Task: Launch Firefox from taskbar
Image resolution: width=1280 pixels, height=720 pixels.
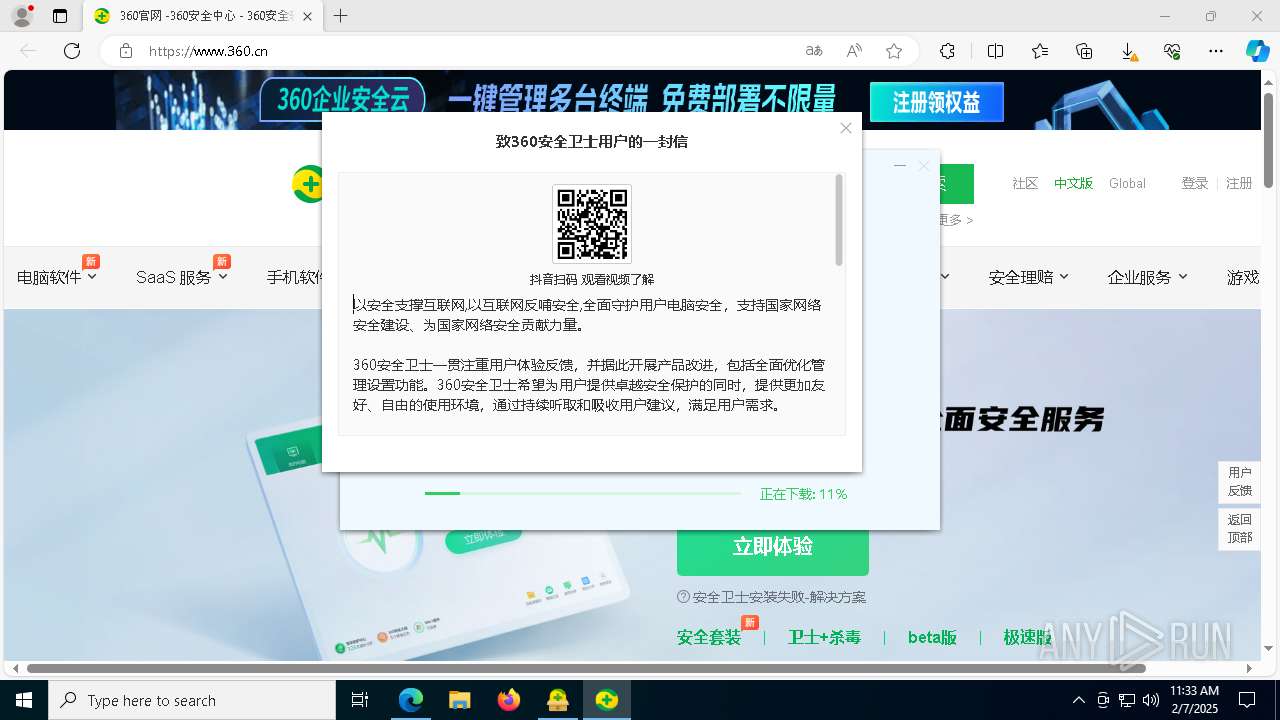Action: pos(508,700)
